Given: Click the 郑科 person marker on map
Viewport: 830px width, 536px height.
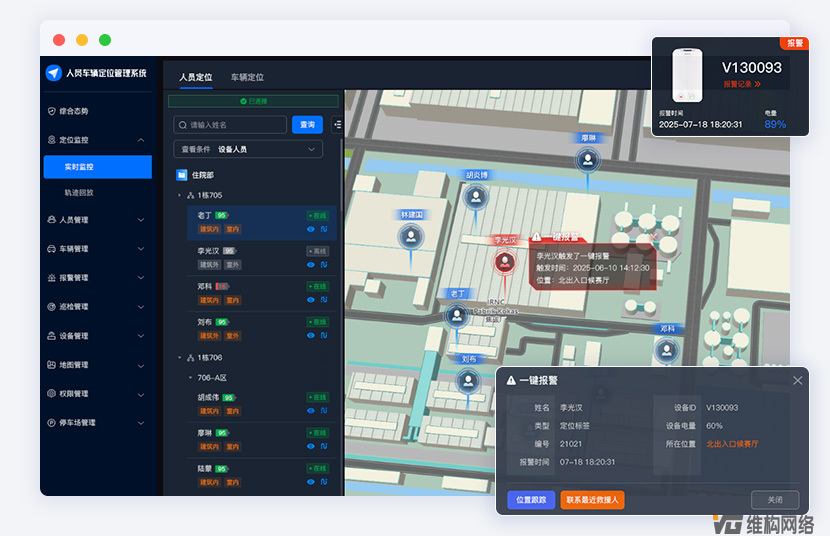Looking at the screenshot, I should tap(666, 349).
